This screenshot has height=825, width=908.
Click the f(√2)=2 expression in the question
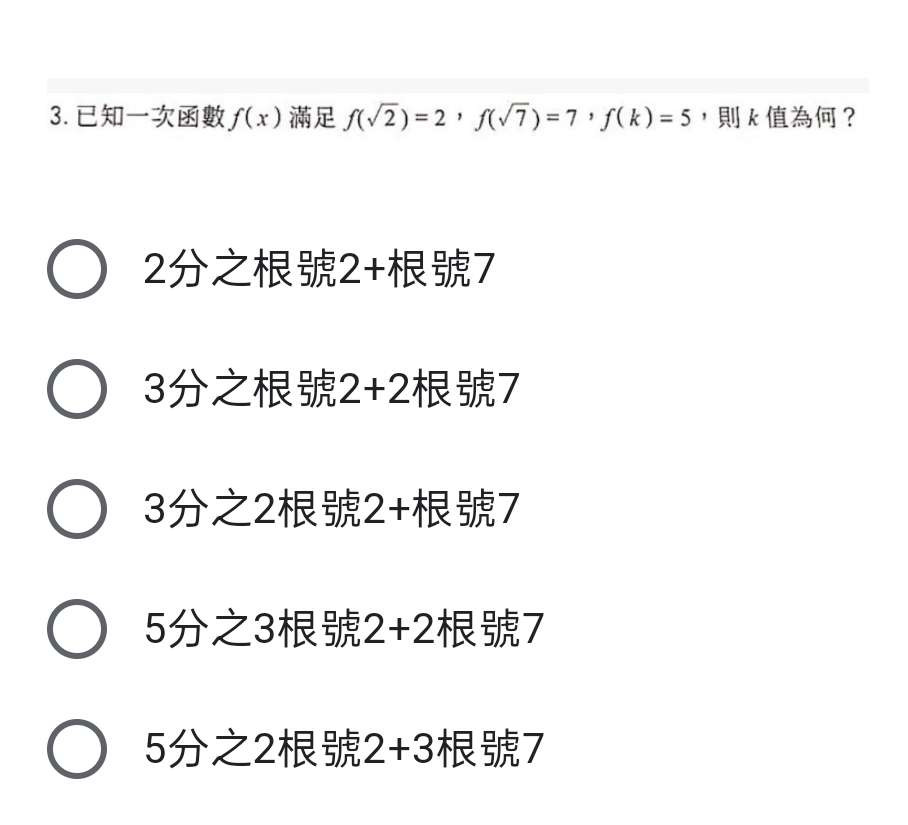pyautogui.click(x=396, y=118)
